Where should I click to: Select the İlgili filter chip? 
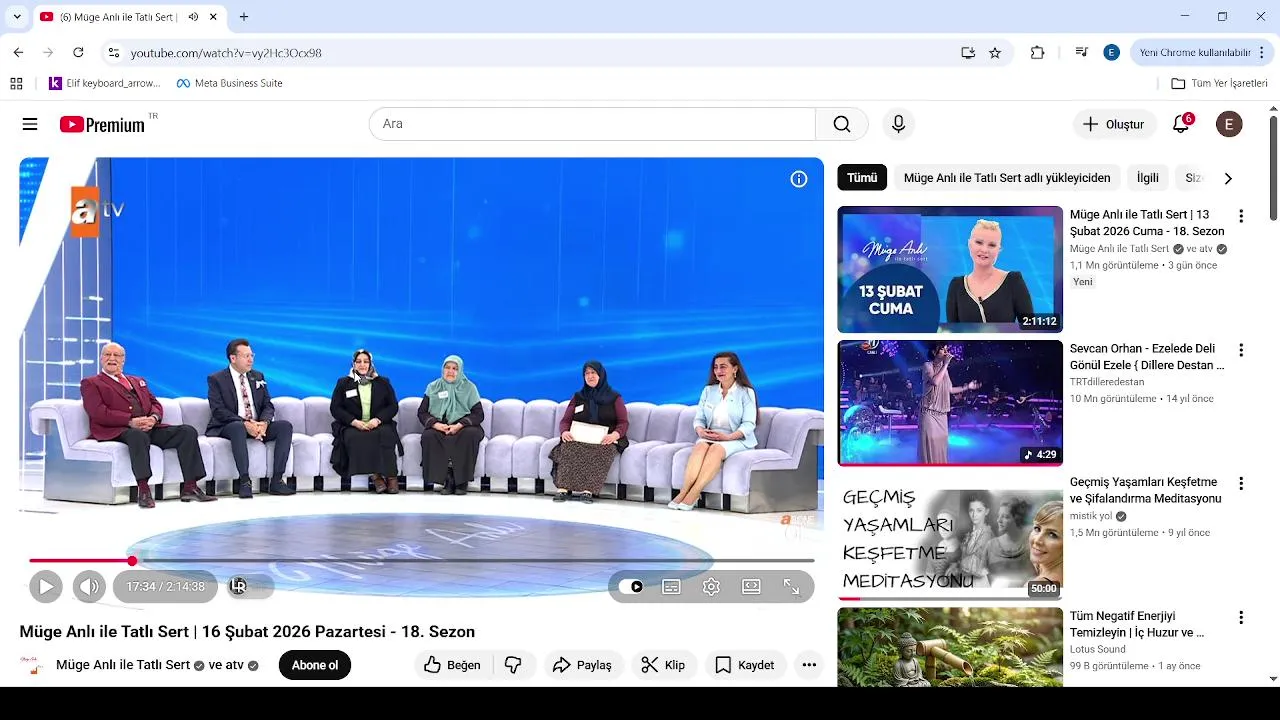tap(1148, 178)
